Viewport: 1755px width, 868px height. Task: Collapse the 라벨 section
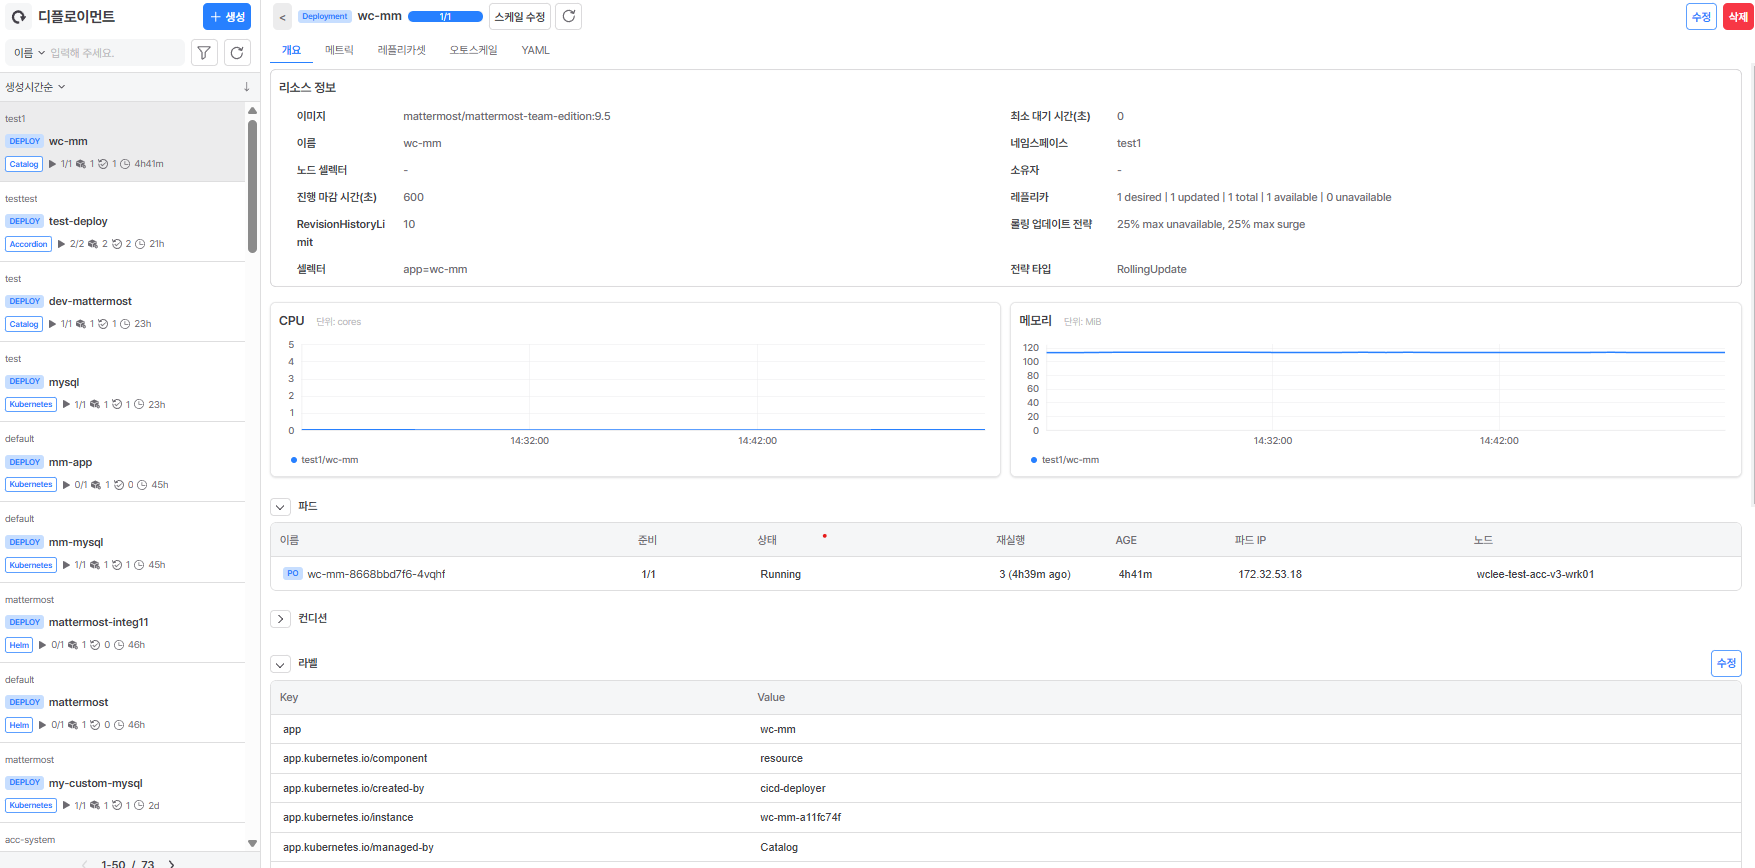coord(281,664)
